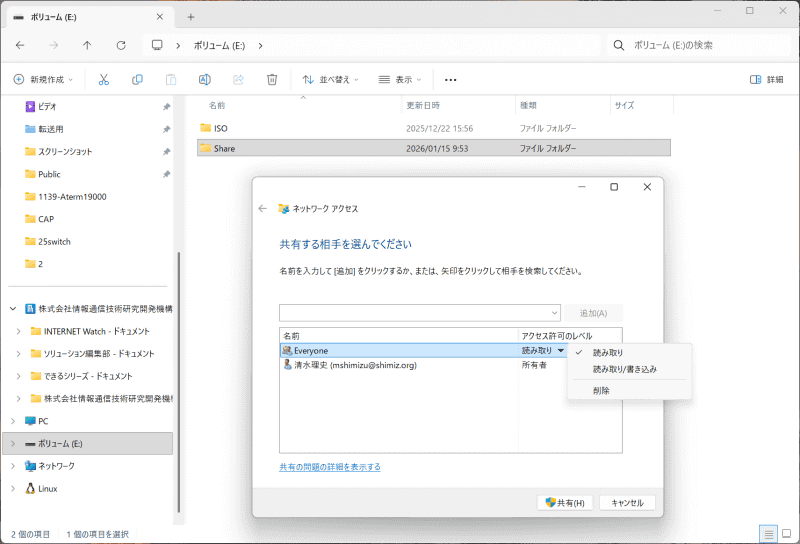
Task: Click the navigation pane vertical scrollbar
Action: click(x=179, y=383)
